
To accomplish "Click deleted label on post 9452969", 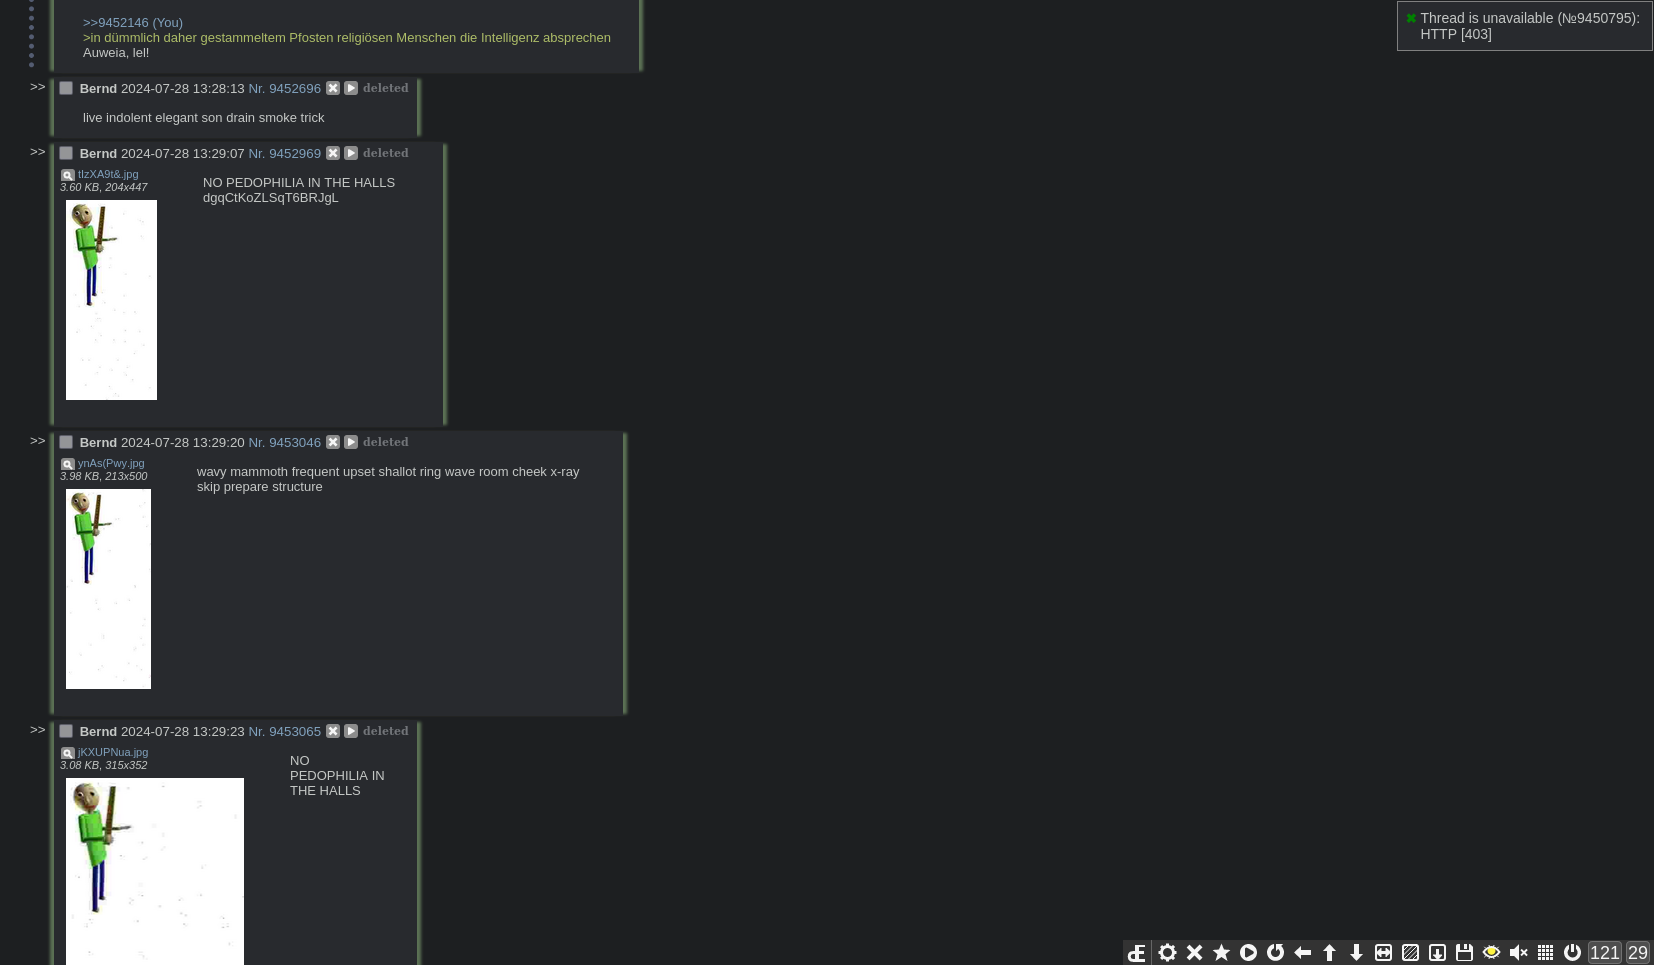I will (x=385, y=153).
